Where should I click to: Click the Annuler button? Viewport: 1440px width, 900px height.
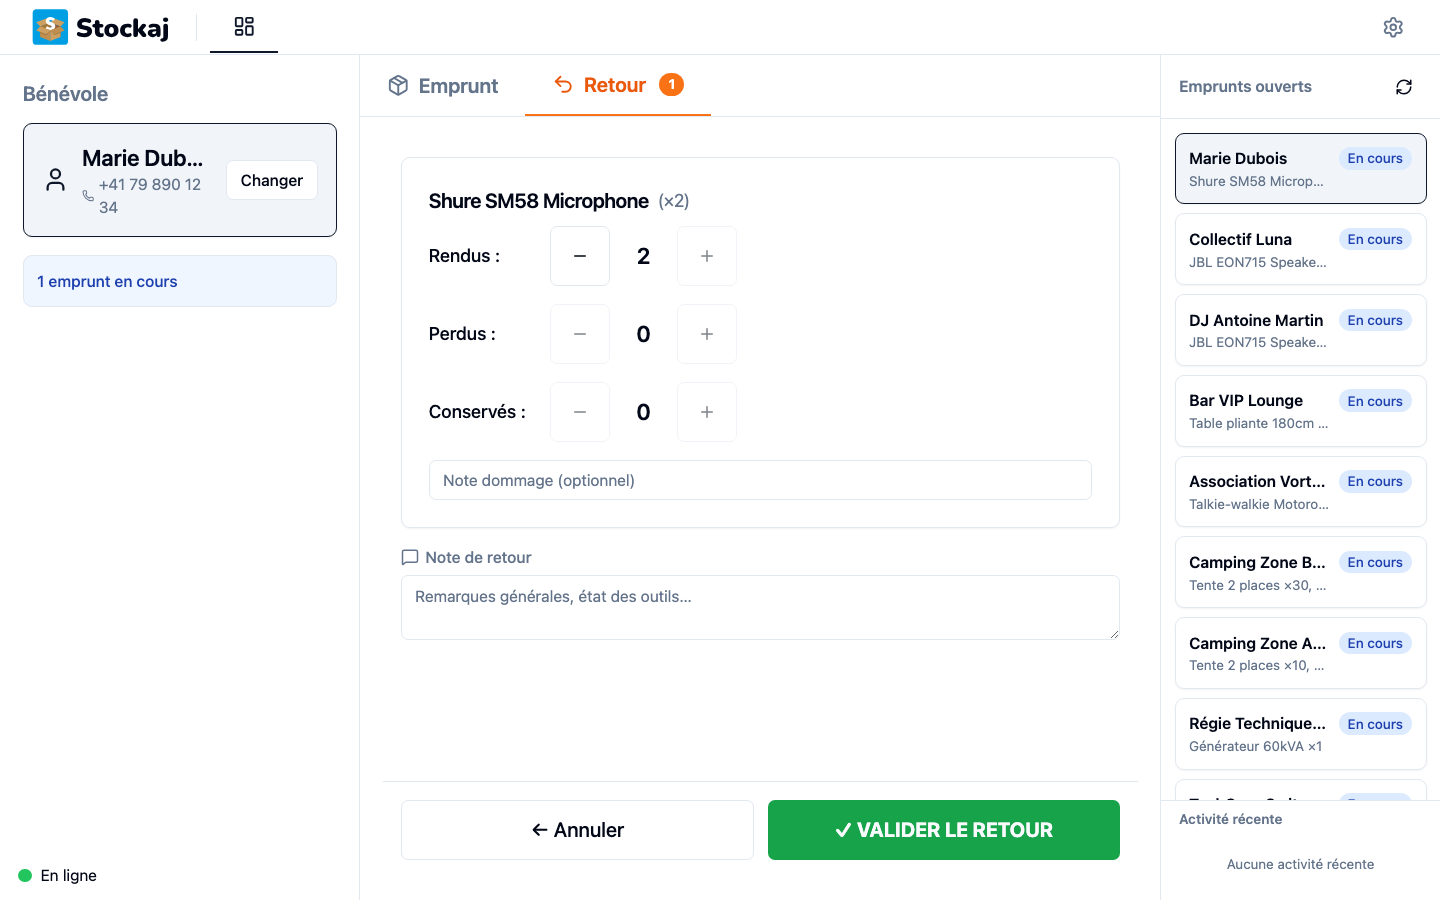point(577,830)
